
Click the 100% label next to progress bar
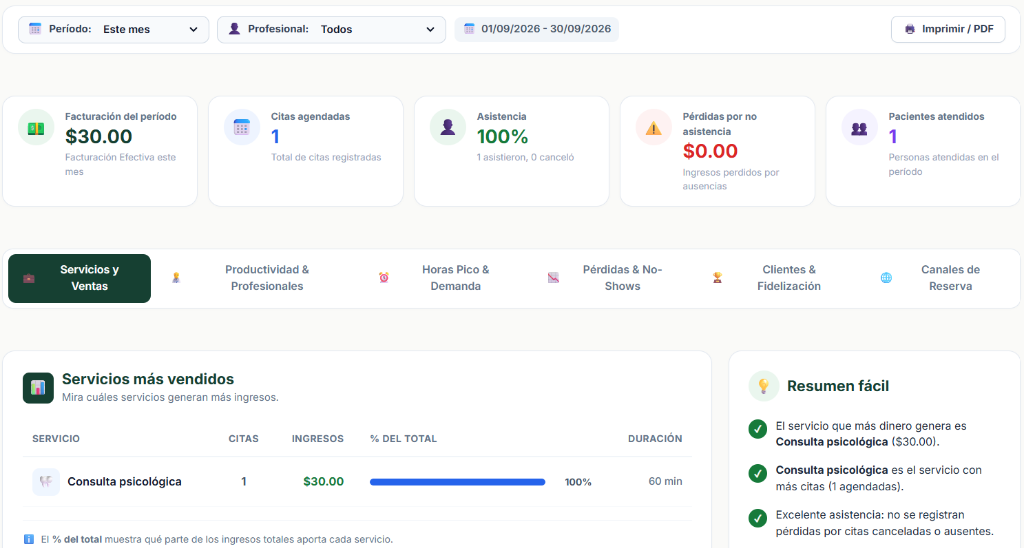coord(578,482)
